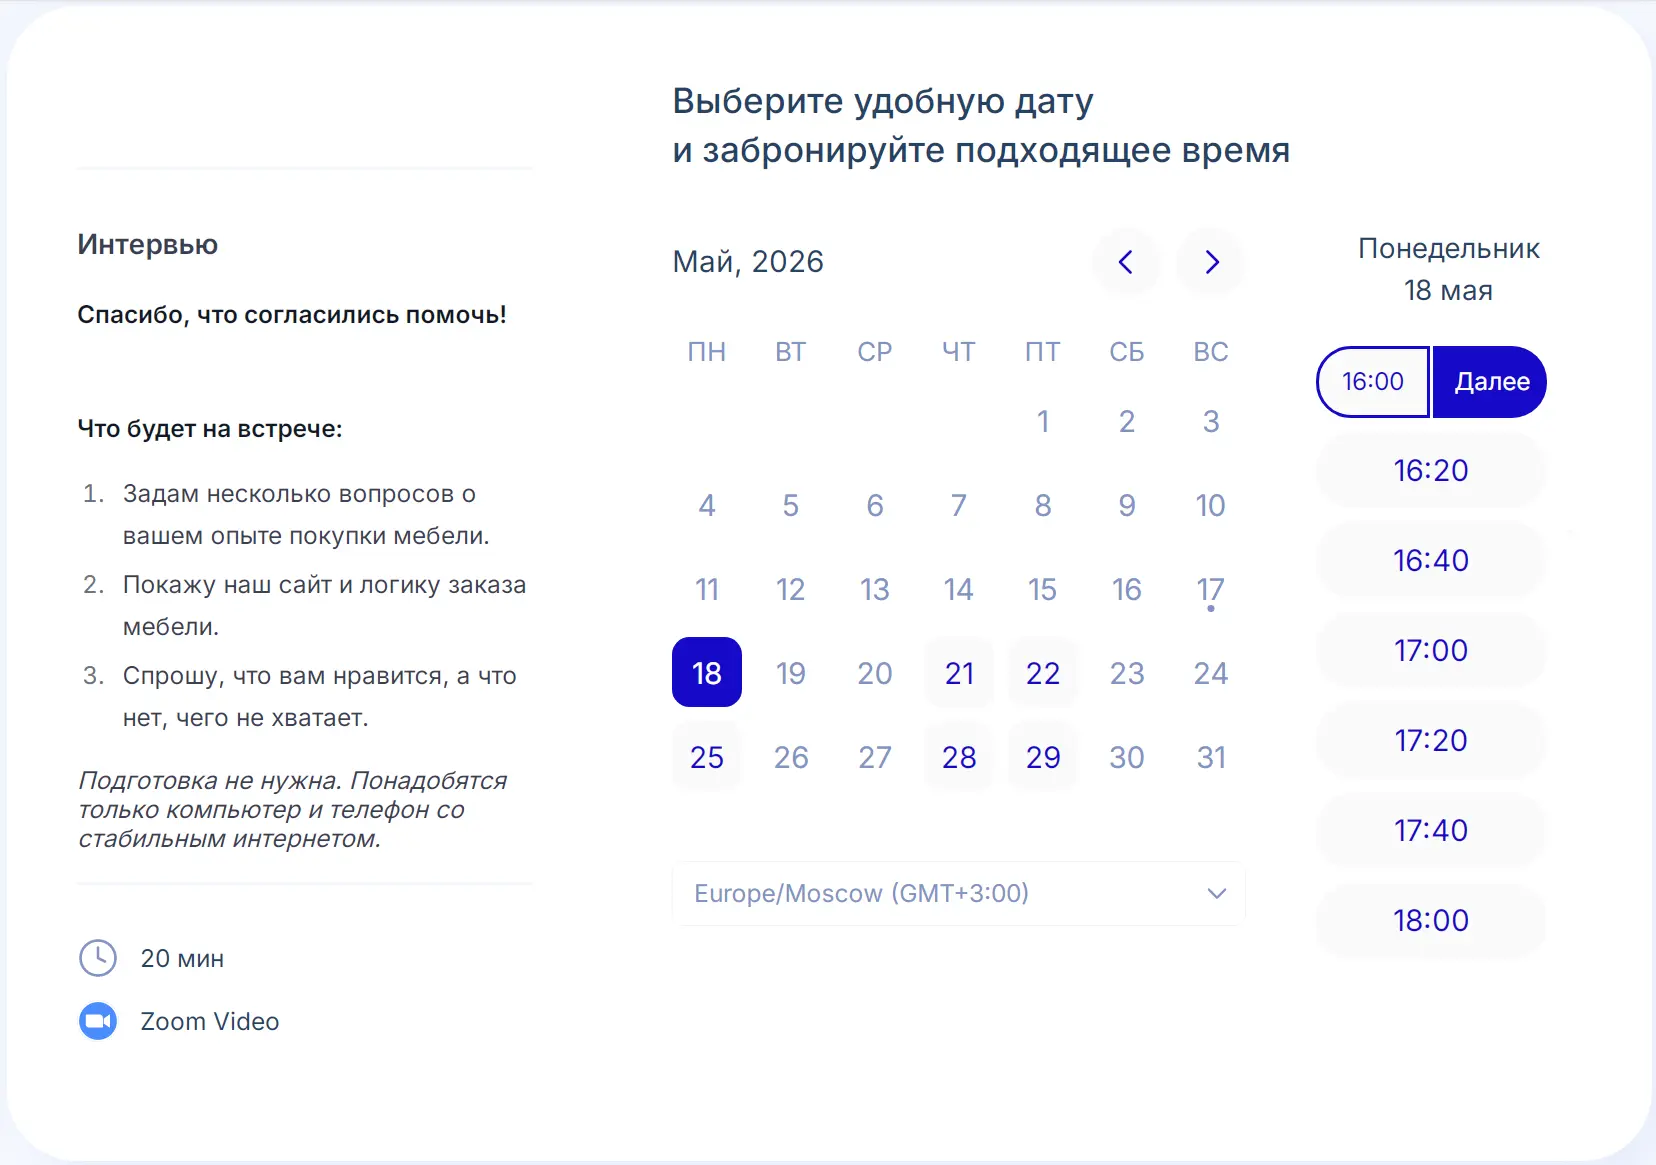Click unavailable date 20
This screenshot has height=1165, width=1656.
point(875,673)
